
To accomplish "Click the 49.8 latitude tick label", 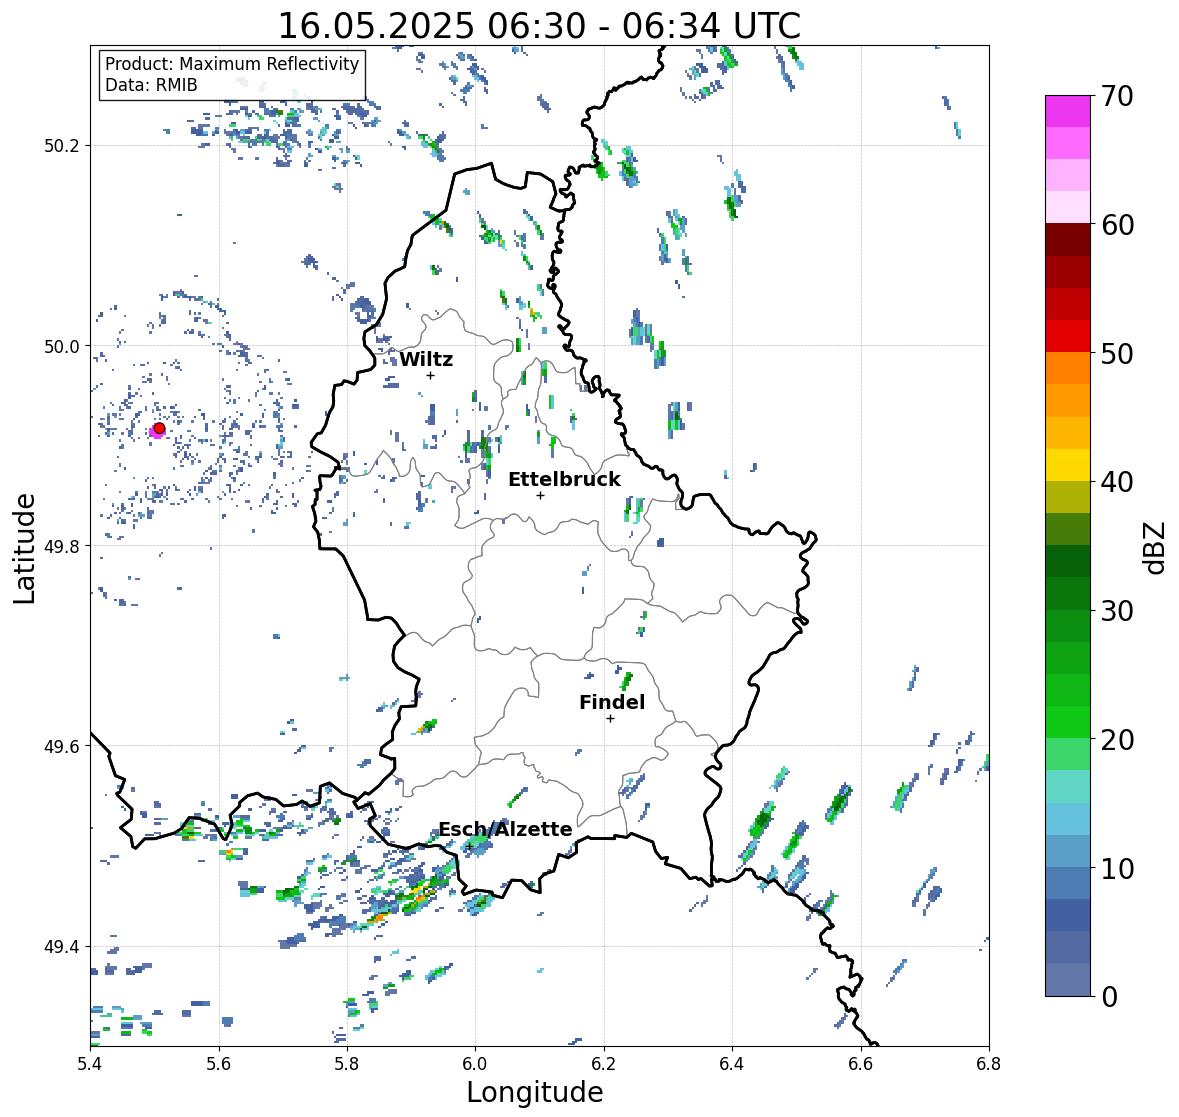I will [x=62, y=546].
